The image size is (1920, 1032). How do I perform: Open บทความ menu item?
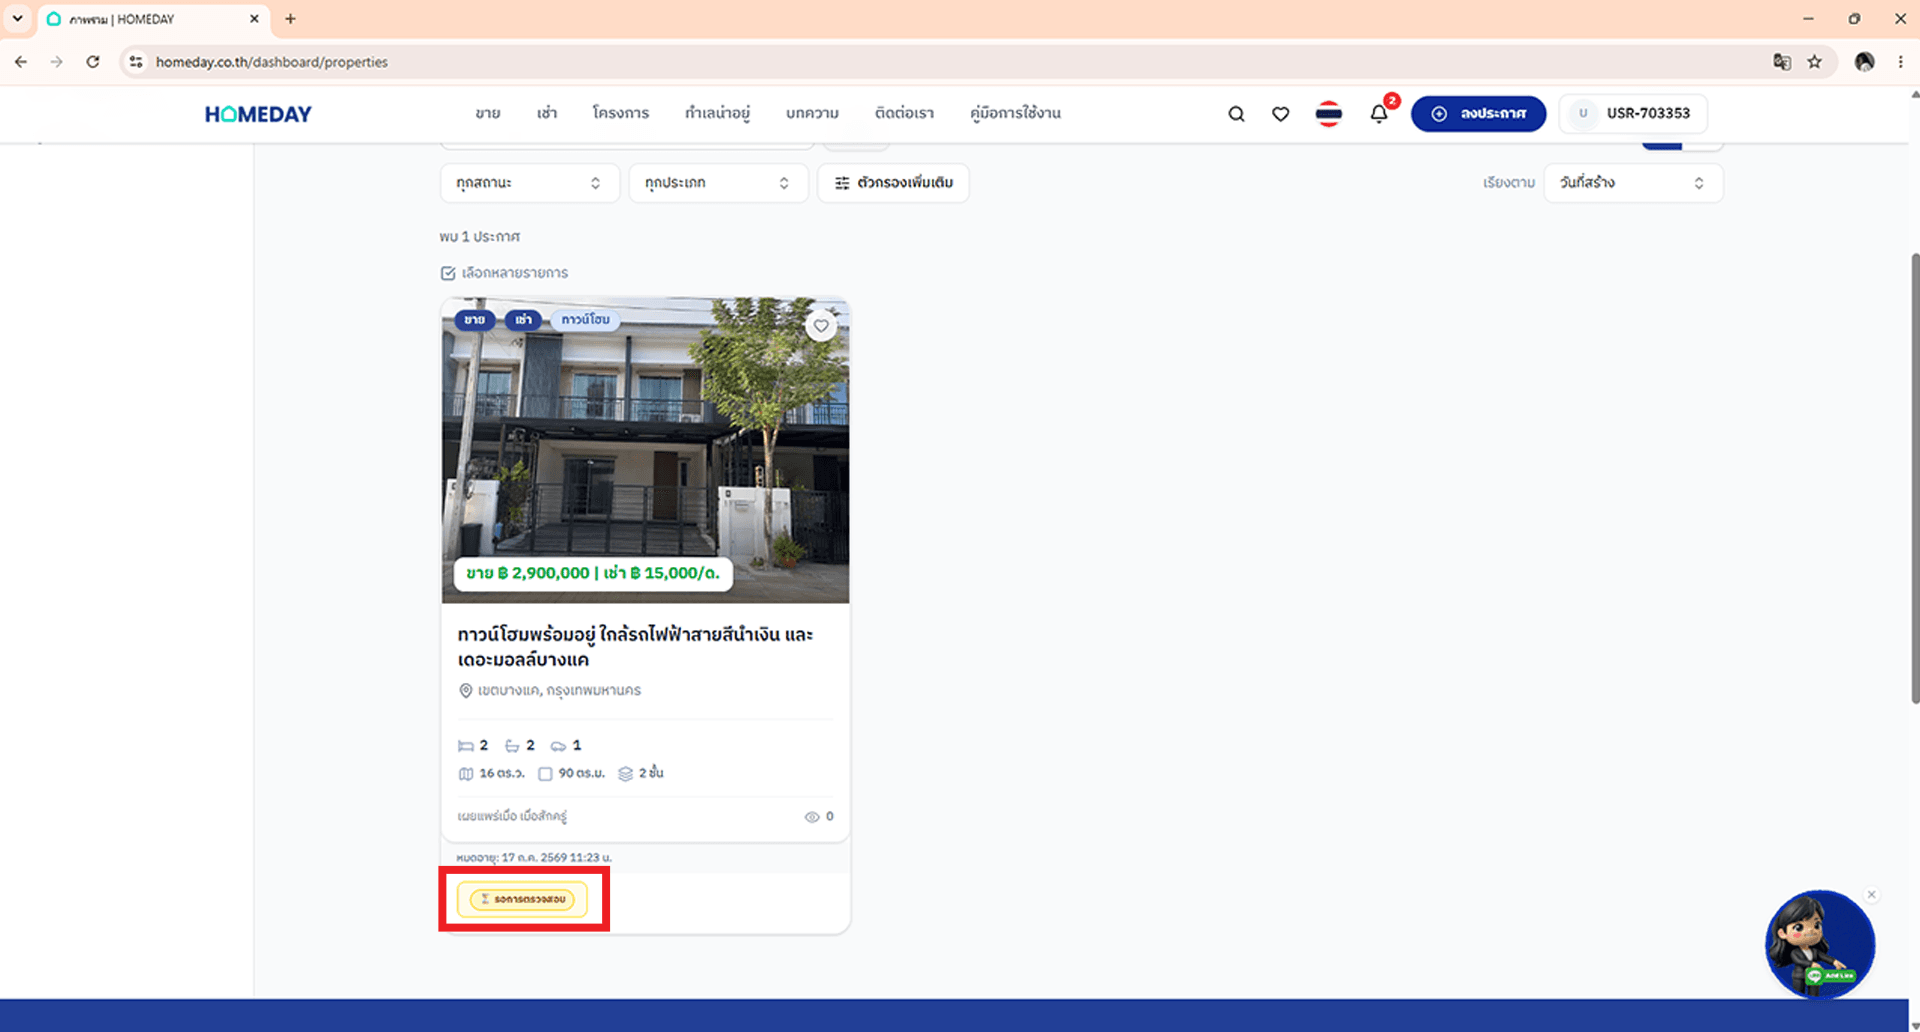point(812,113)
